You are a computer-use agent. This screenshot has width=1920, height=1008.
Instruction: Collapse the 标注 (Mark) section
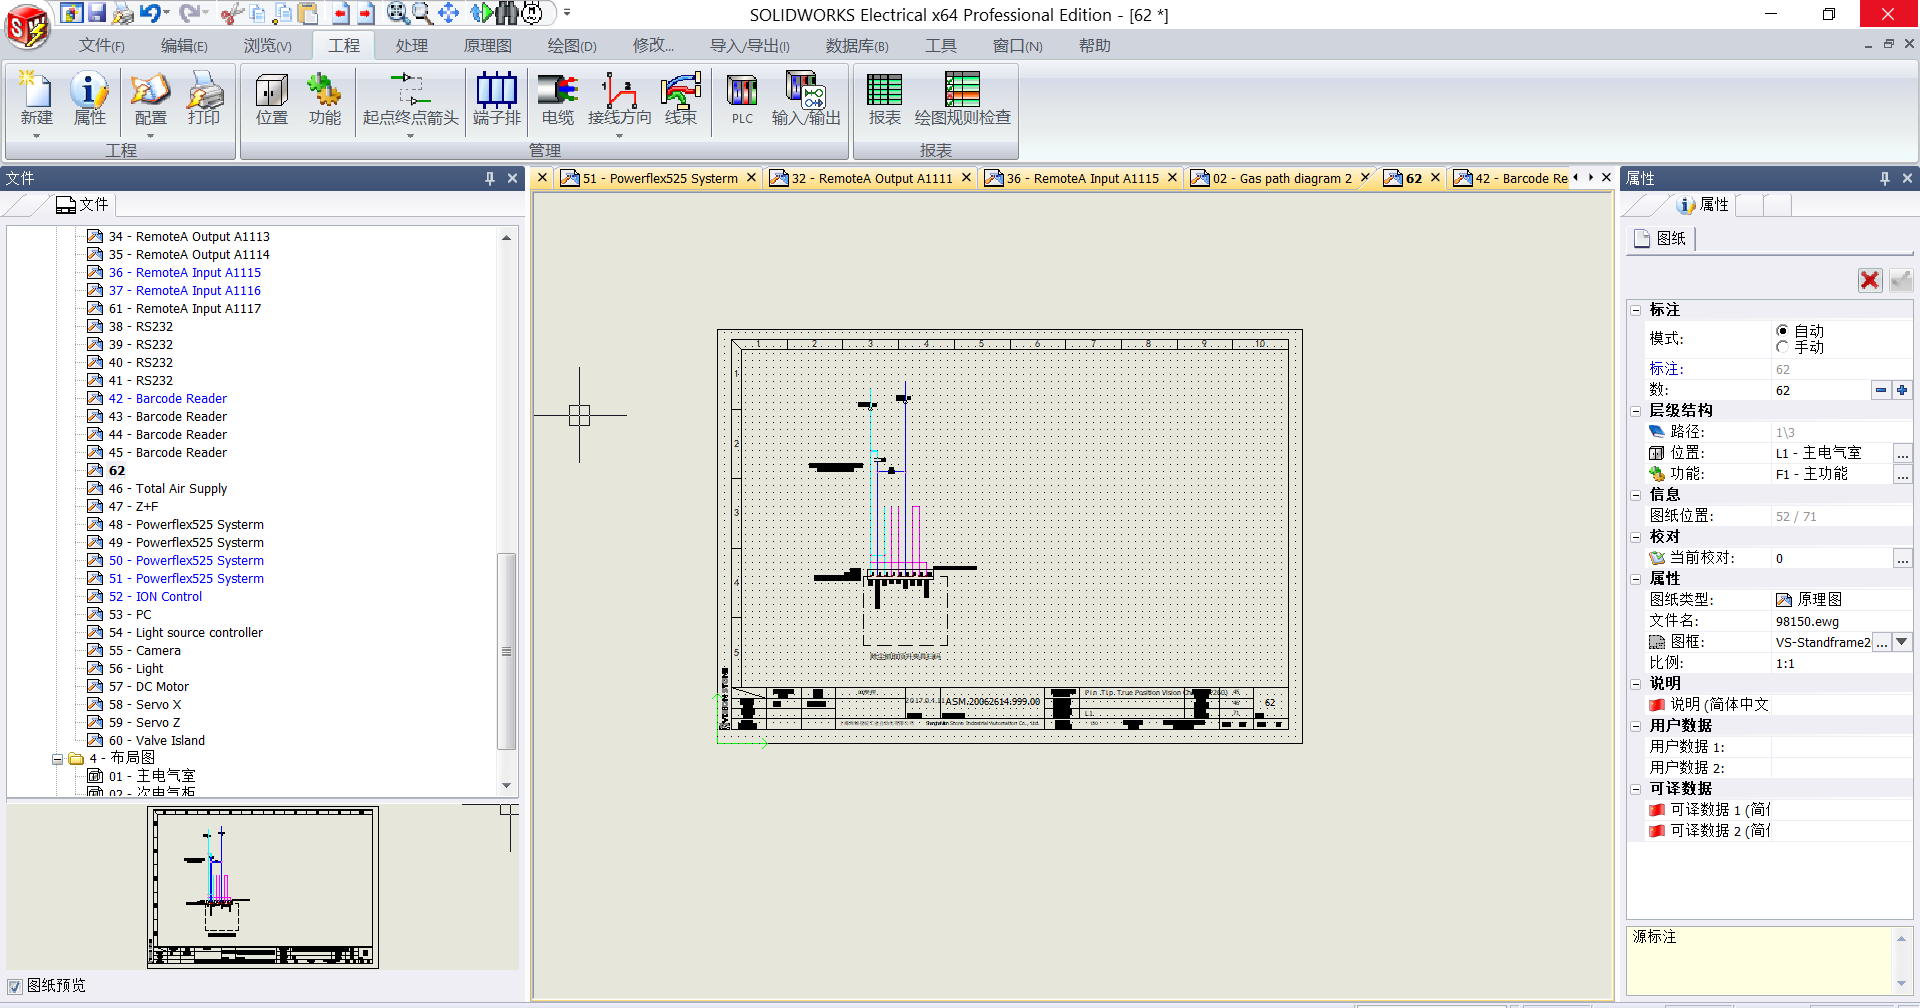click(x=1636, y=310)
